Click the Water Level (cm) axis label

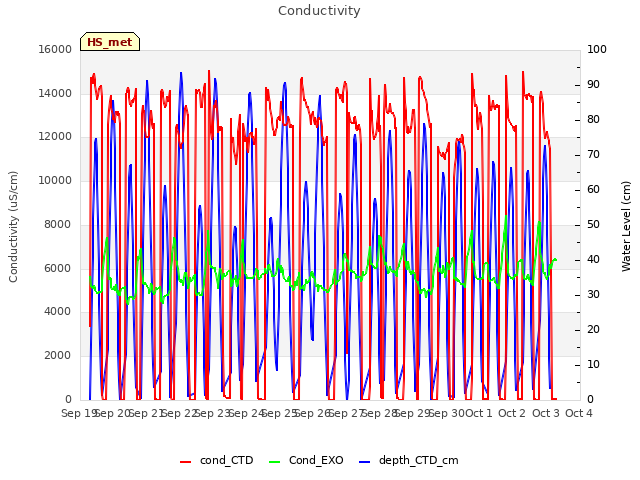click(626, 227)
